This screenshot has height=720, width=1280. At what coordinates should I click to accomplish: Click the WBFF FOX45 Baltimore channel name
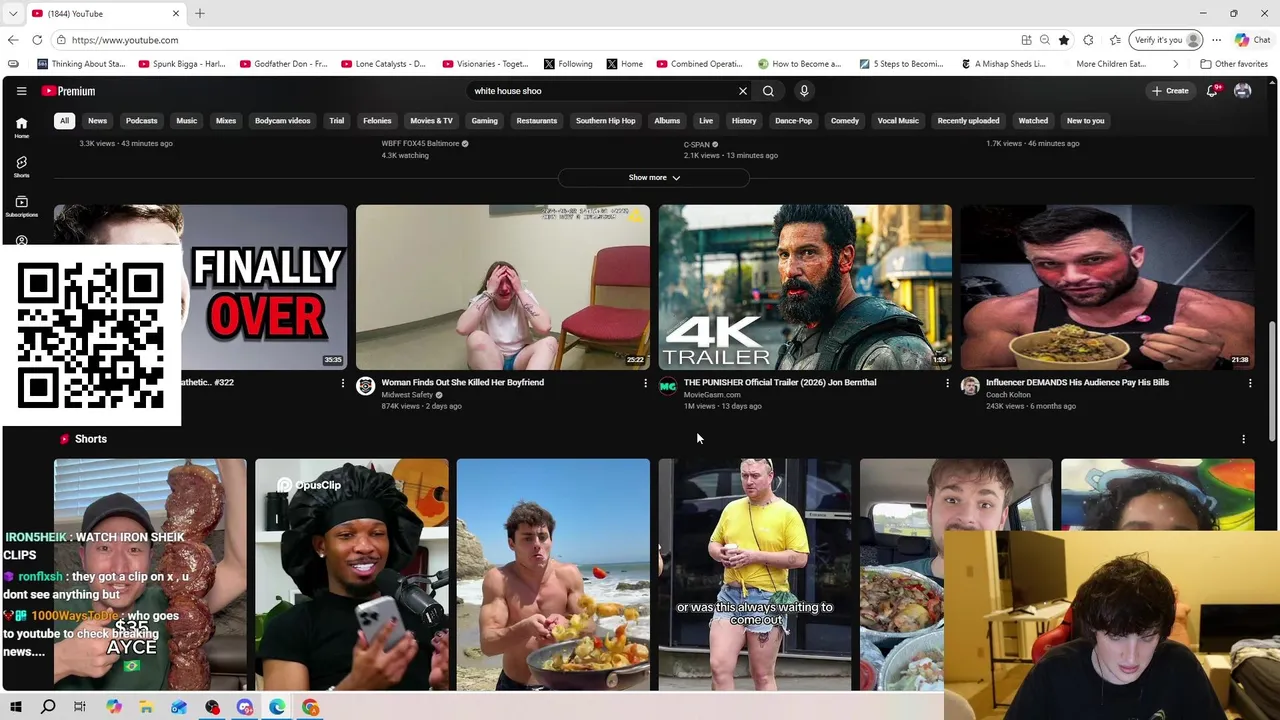[420, 143]
